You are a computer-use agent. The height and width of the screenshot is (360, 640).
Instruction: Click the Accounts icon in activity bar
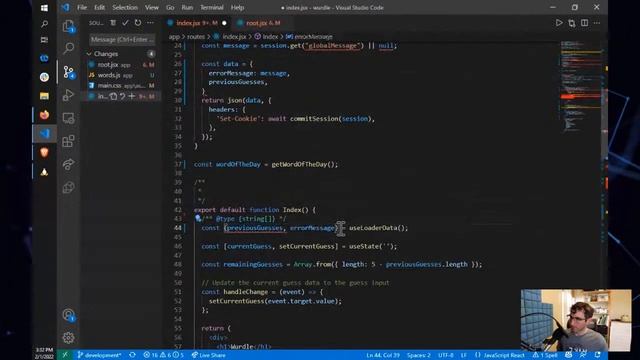69,315
